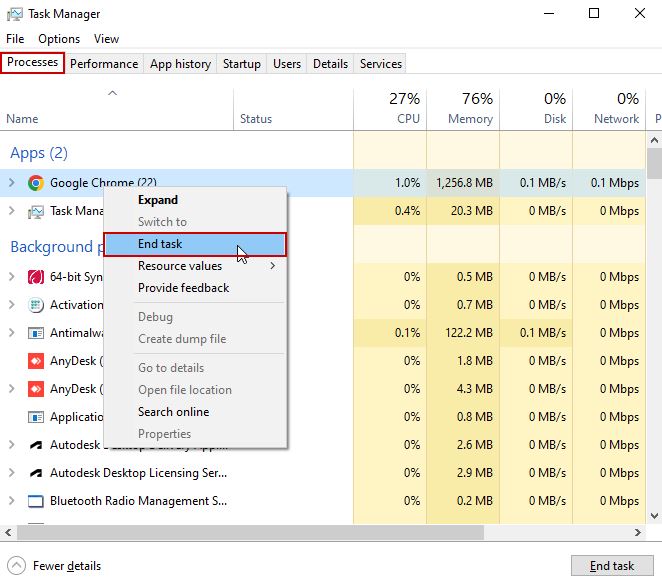Open the Resource values submenu arrow

(273, 266)
